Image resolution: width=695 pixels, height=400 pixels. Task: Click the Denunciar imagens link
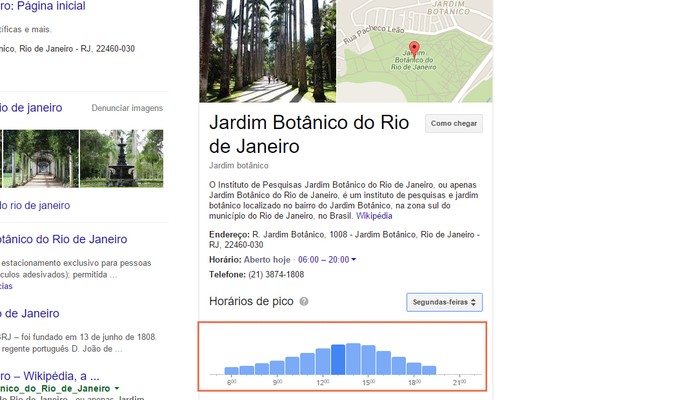[x=127, y=108]
